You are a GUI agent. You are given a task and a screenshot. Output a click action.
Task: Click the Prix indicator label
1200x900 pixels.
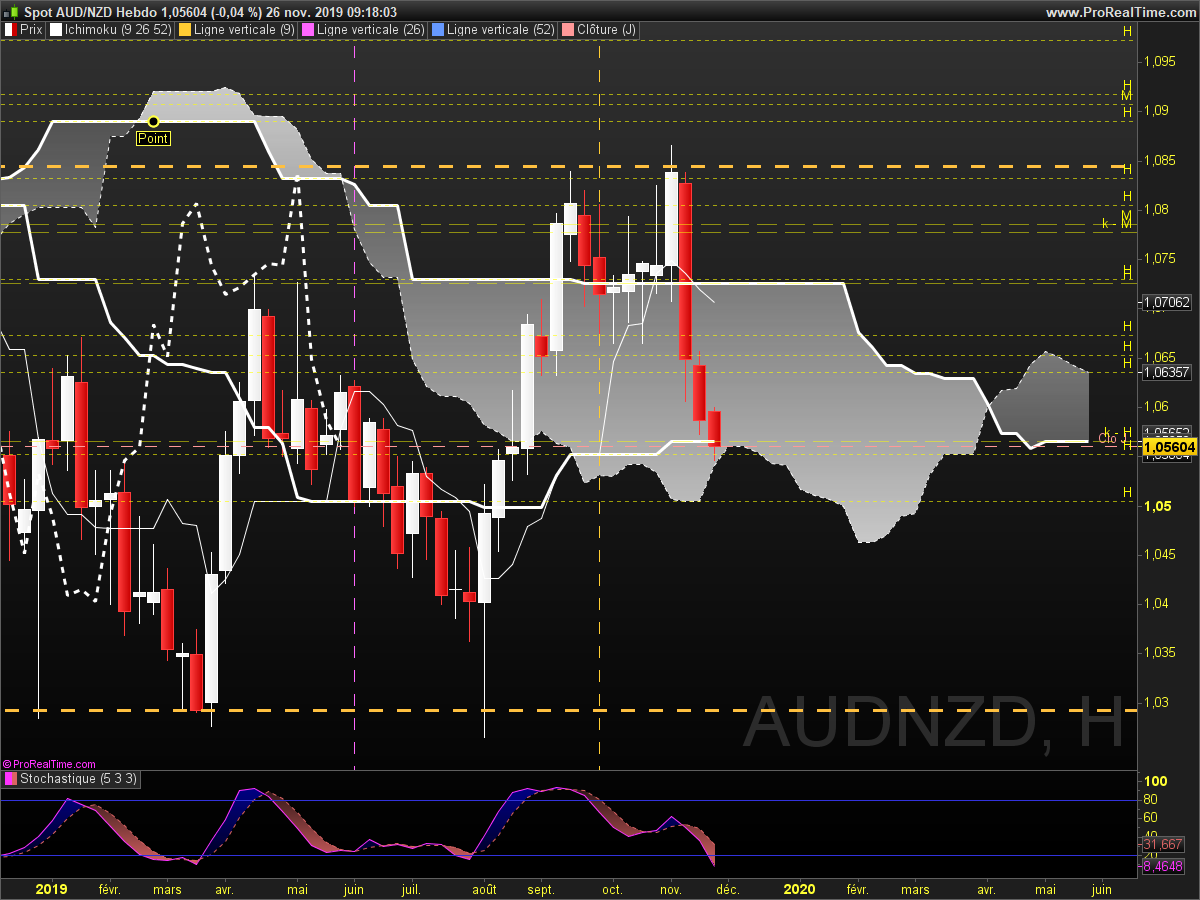click(32, 30)
